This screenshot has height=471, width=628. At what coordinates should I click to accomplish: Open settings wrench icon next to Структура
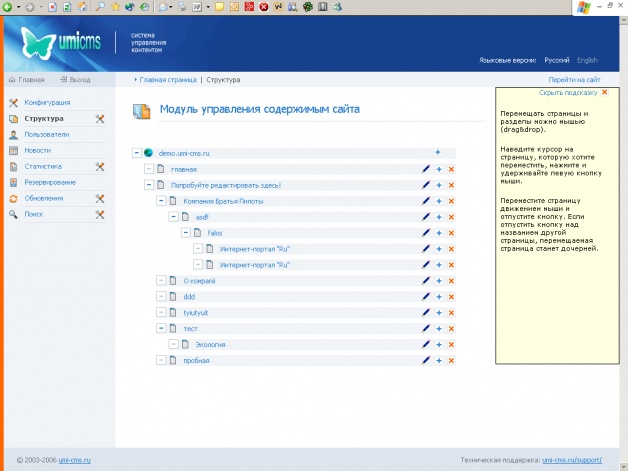coord(100,118)
